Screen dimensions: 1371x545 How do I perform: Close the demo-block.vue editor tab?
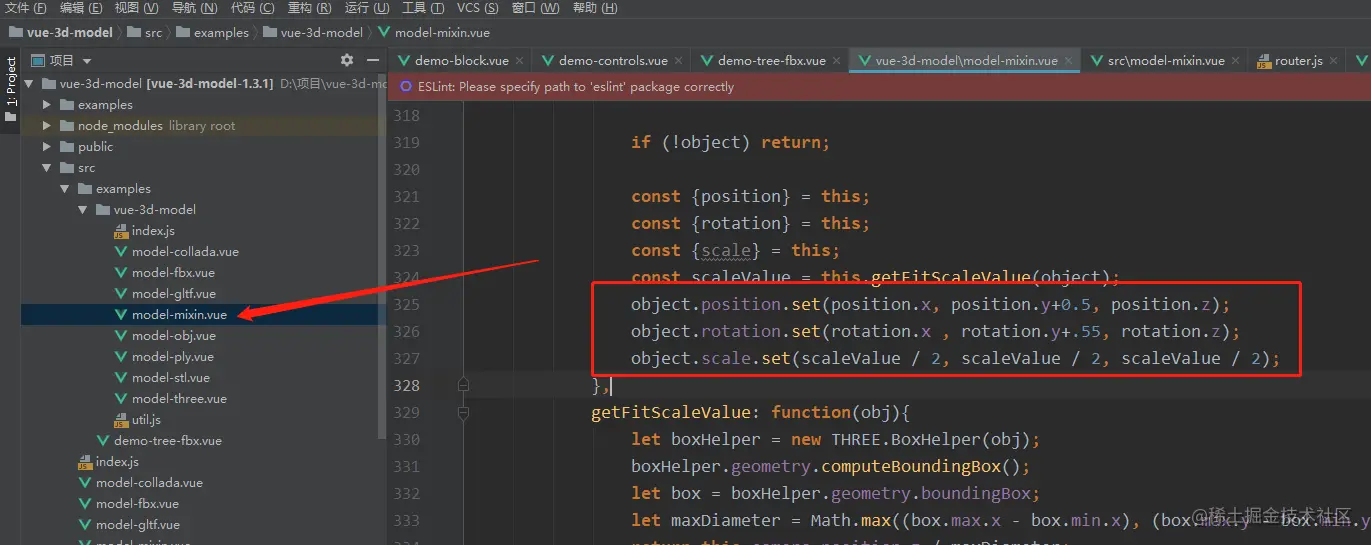521,61
